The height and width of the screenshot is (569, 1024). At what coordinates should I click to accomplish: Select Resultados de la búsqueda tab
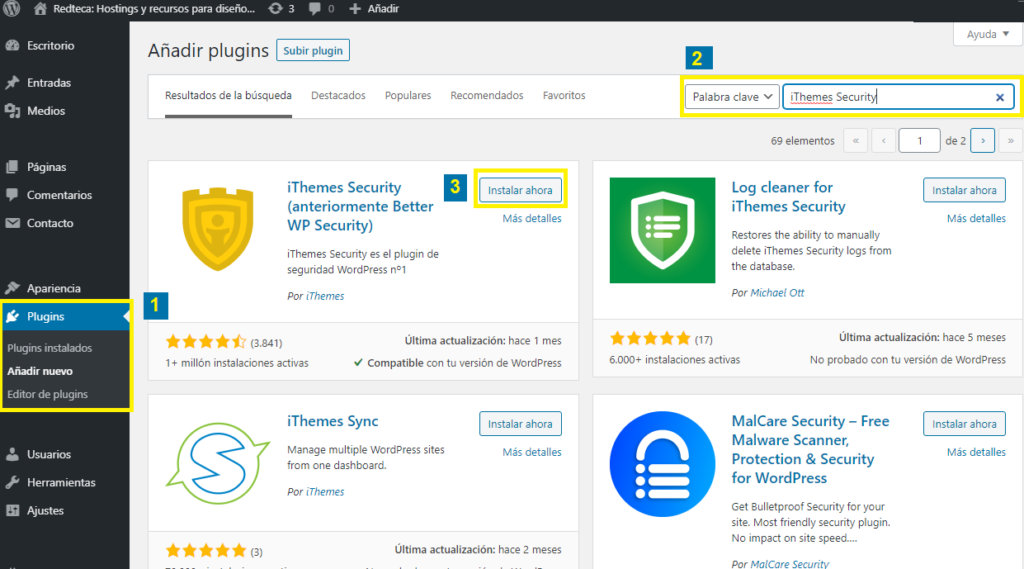(228, 95)
